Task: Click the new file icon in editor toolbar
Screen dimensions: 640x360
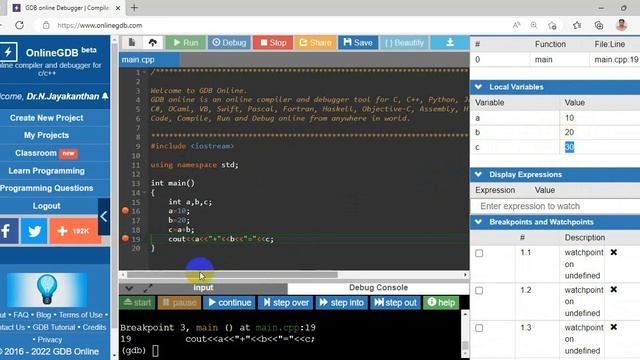Action: pyautogui.click(x=132, y=42)
